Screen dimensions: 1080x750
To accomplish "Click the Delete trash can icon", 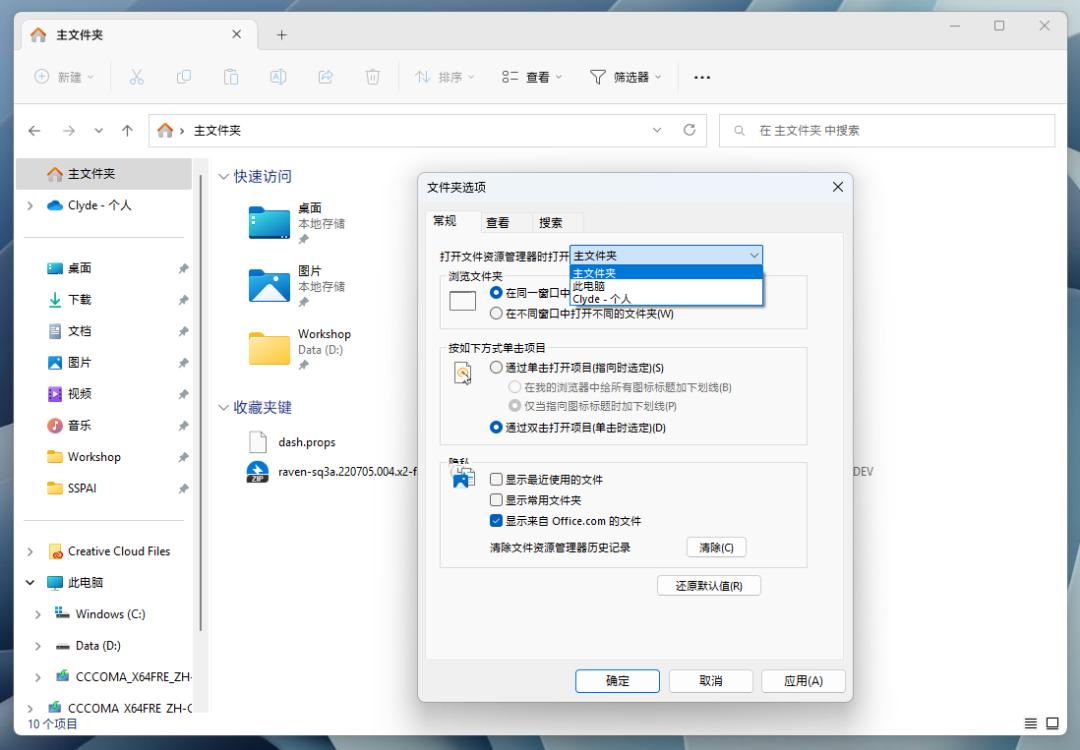I will (373, 77).
